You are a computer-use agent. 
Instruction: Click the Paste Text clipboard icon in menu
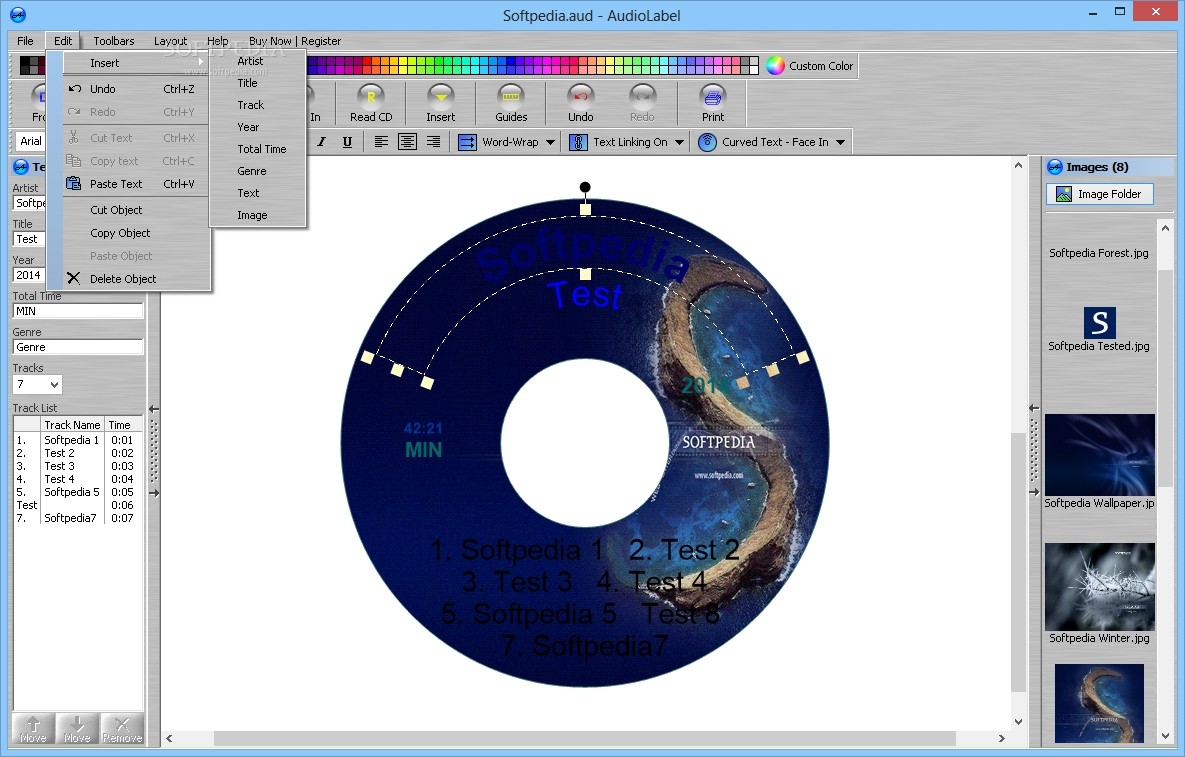click(73, 183)
